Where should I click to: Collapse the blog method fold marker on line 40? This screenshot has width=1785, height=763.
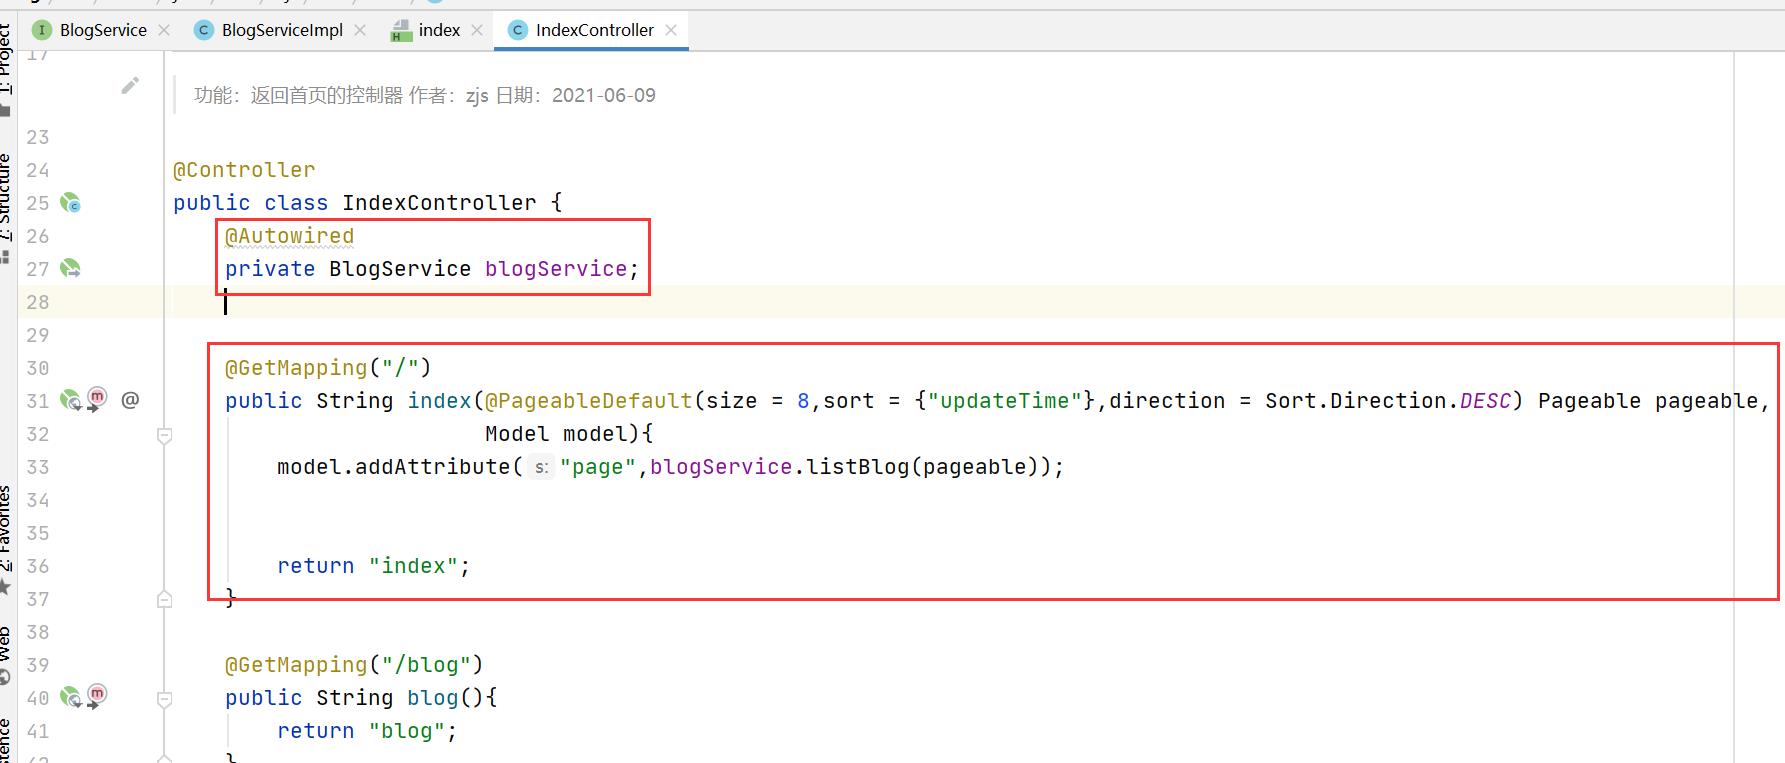click(x=165, y=699)
